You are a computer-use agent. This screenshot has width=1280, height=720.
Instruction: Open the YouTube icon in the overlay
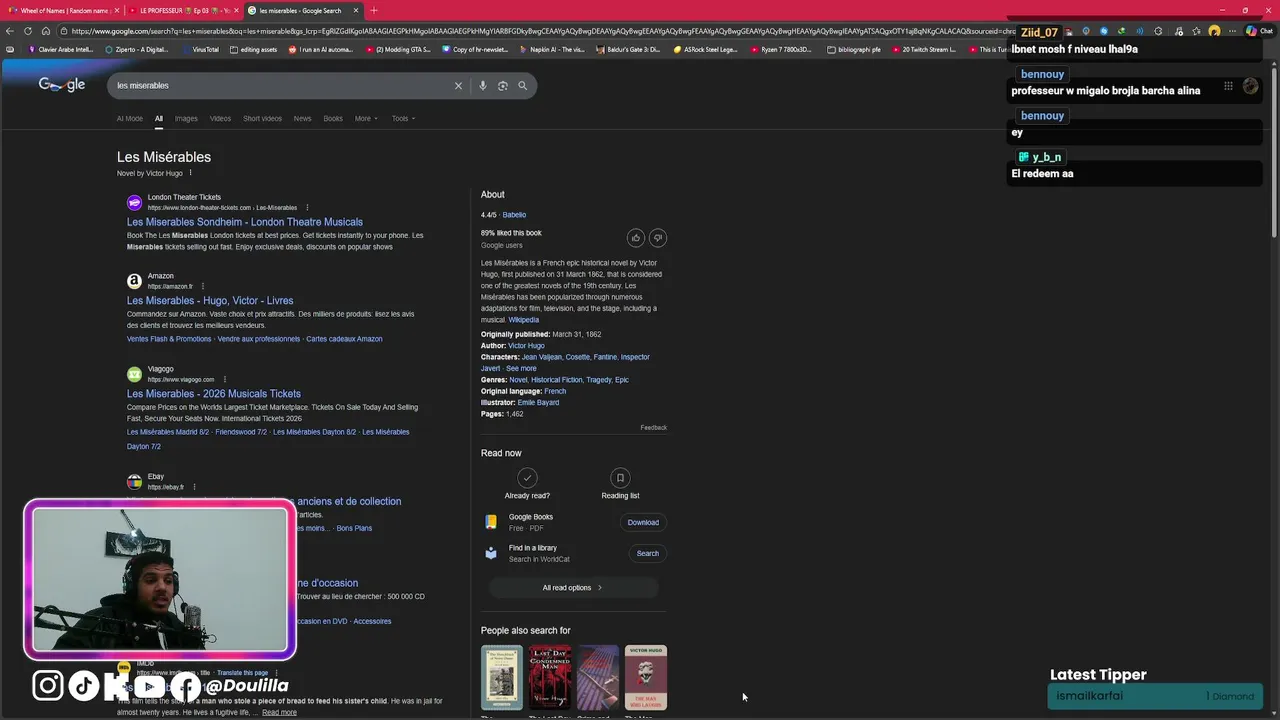click(x=150, y=685)
